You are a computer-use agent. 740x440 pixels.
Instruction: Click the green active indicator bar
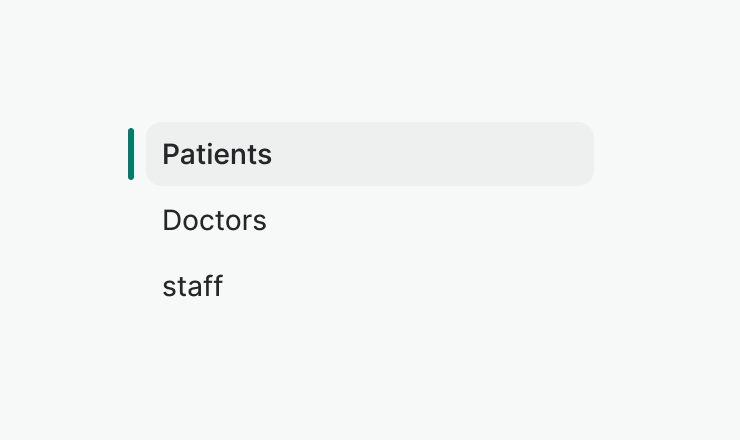(x=131, y=154)
